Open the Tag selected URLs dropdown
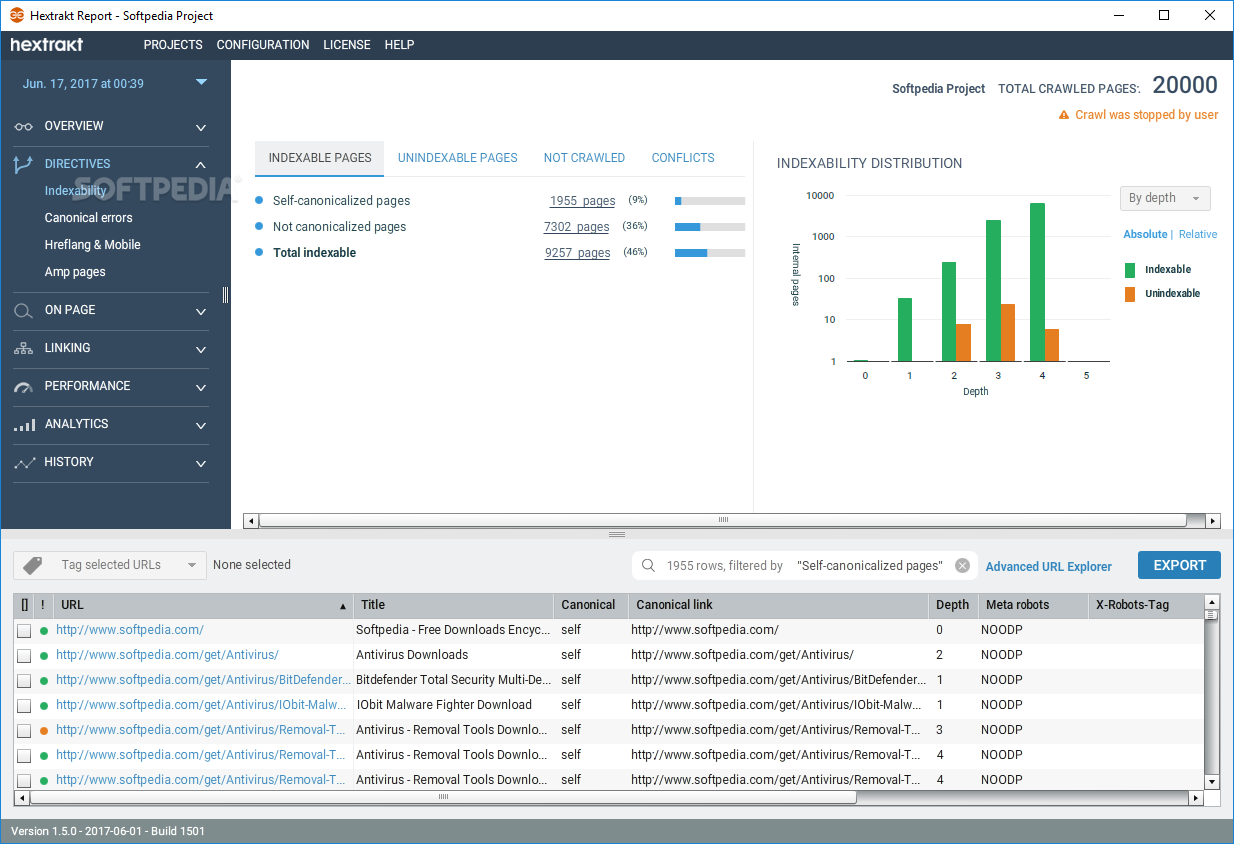The width and height of the screenshot is (1234, 844). (x=110, y=565)
